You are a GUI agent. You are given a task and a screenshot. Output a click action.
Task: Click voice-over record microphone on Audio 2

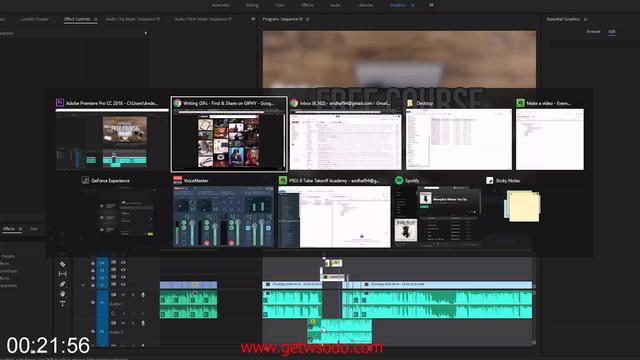tap(143, 323)
